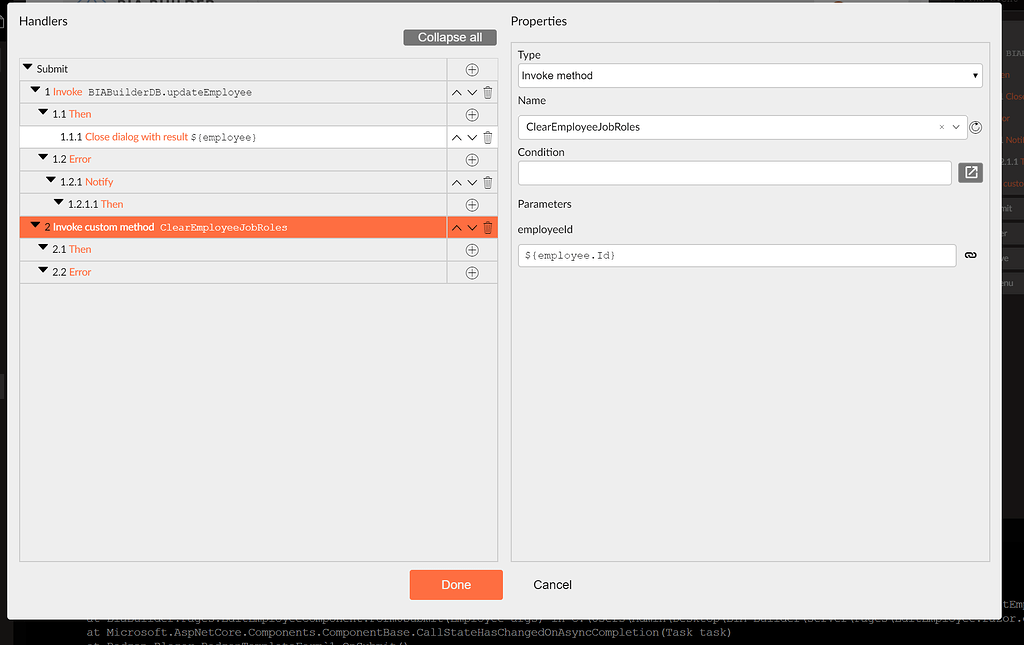Clear the Name field using the x icon
1024x645 pixels.
pos(941,127)
